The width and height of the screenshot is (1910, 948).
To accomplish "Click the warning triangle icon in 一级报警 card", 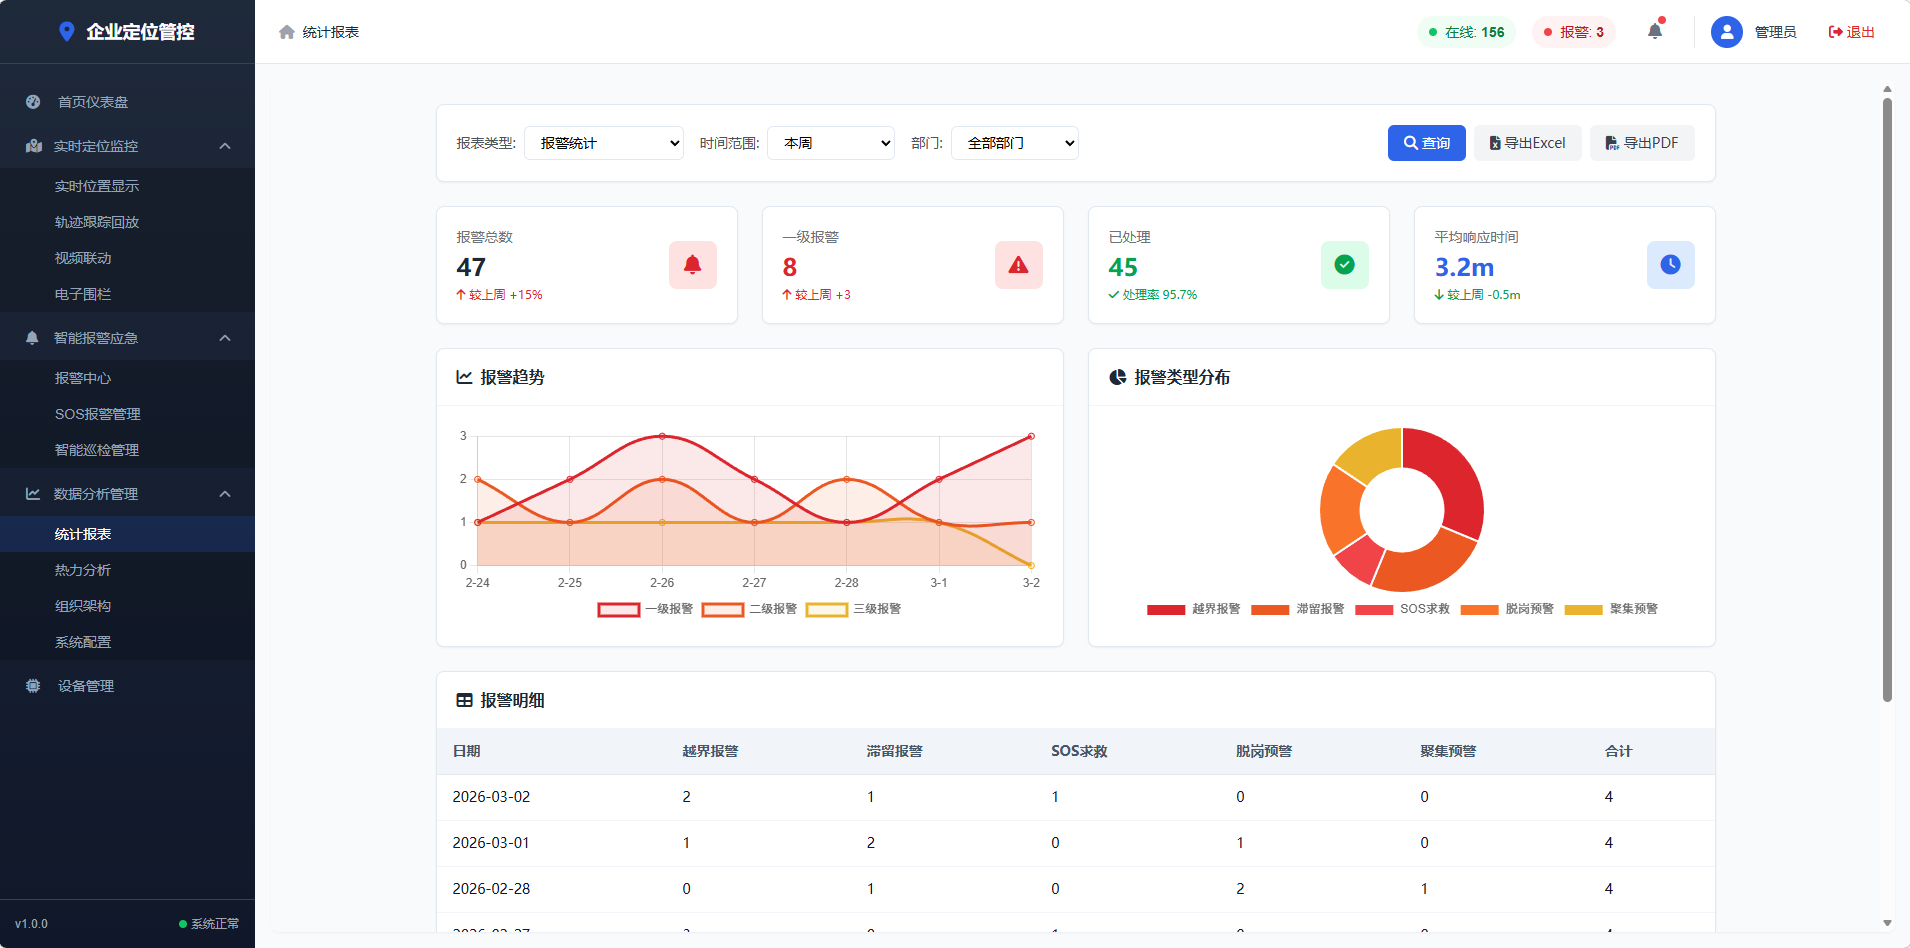I will [x=1018, y=265].
